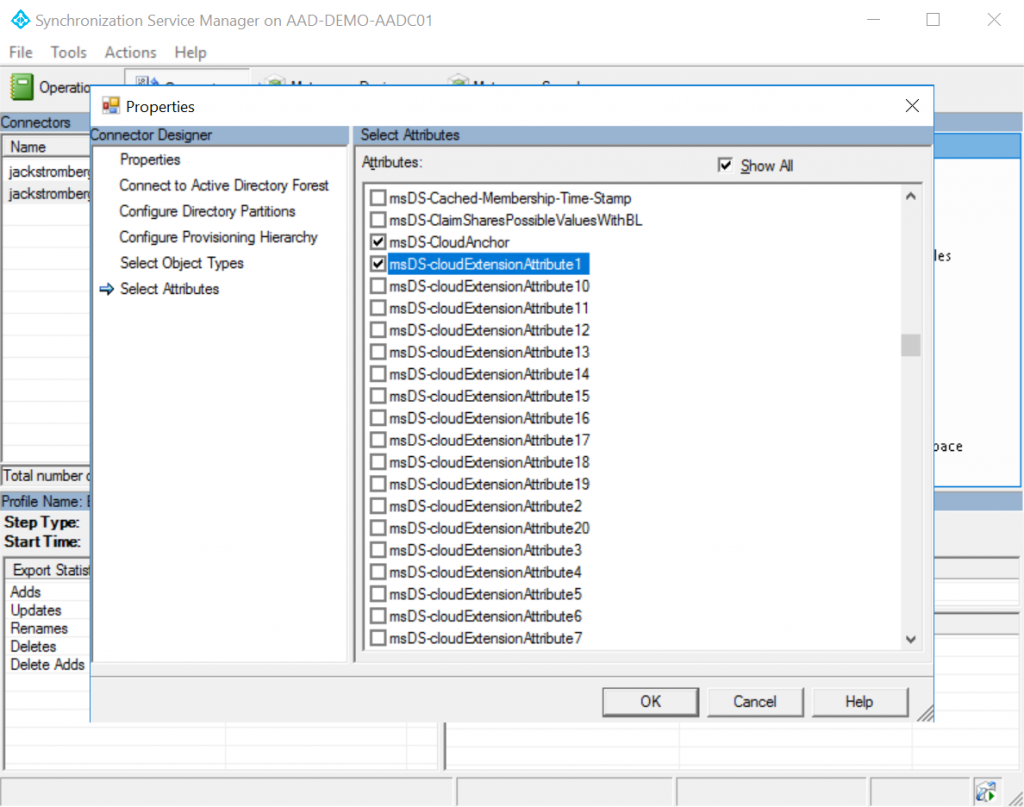
Task: Check msDS-cloudExtensionAttribute18 checkbox
Action: [x=377, y=462]
